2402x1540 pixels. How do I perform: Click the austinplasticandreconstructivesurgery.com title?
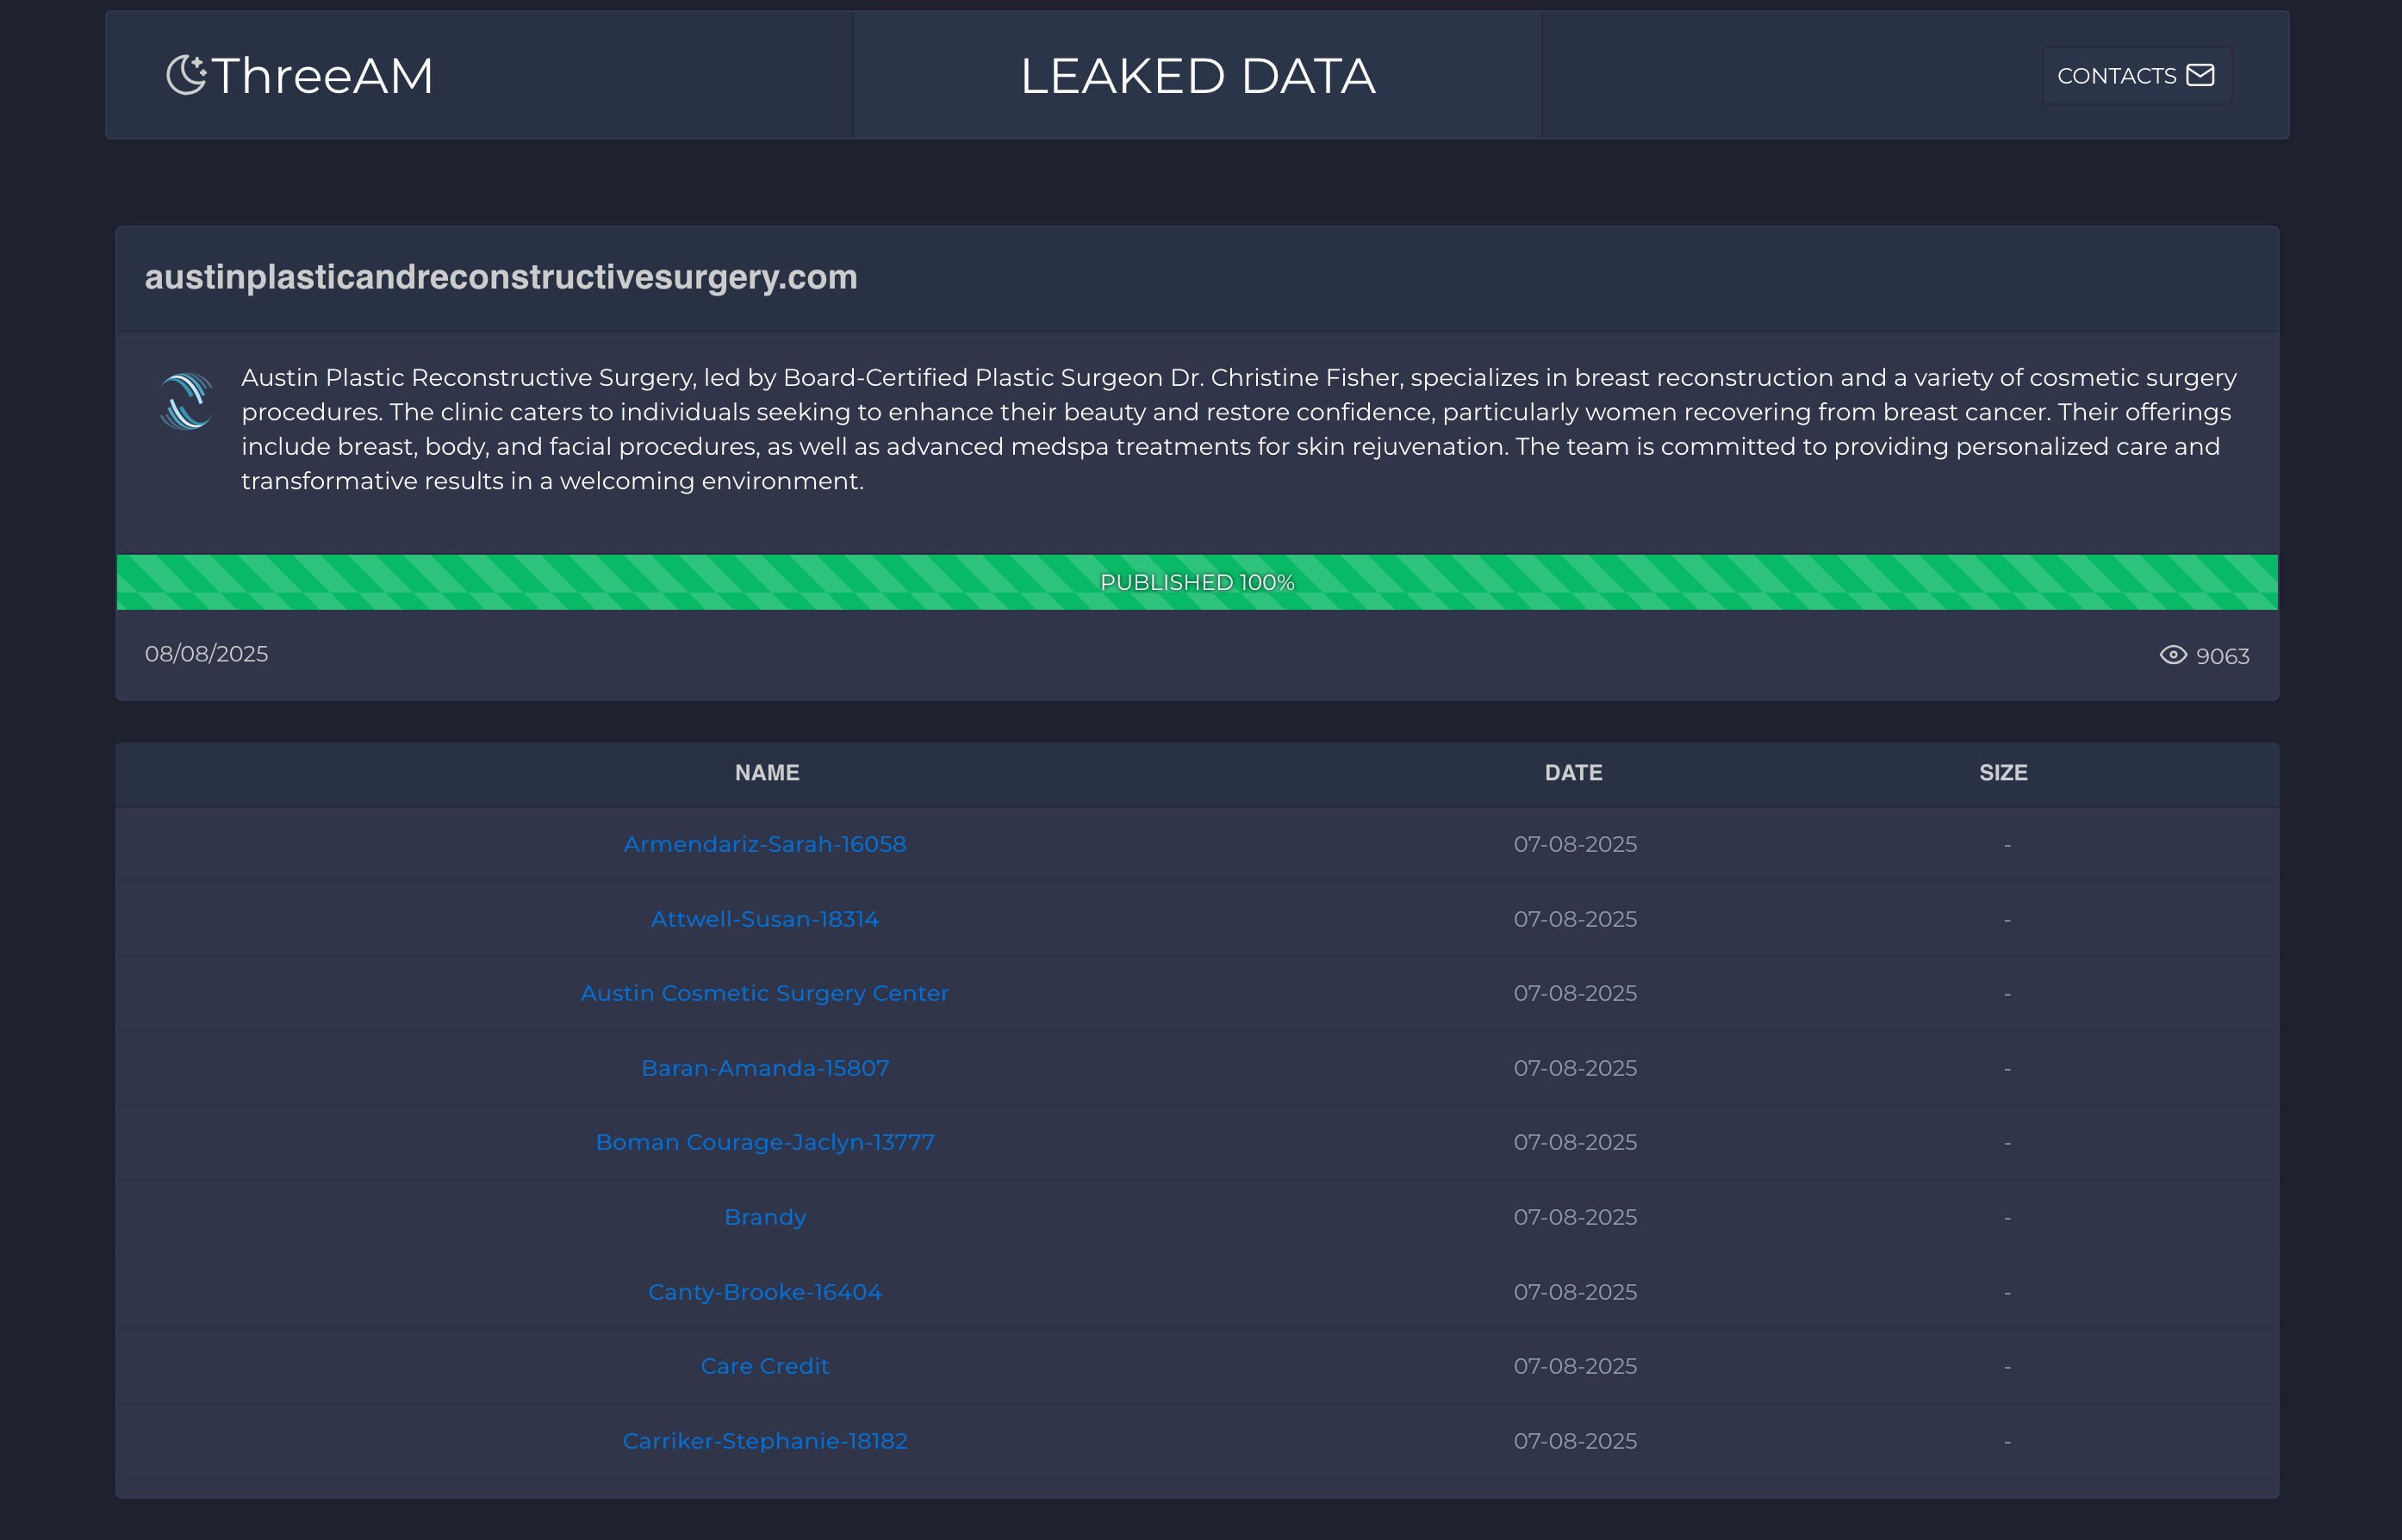501,277
